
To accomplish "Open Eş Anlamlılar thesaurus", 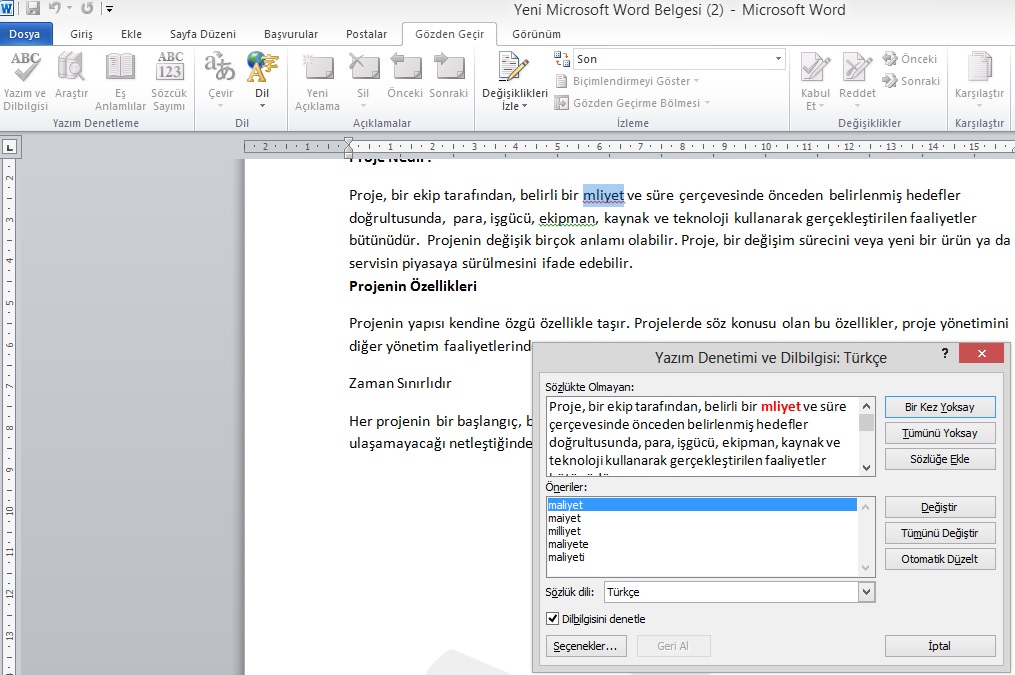I will (120, 82).
